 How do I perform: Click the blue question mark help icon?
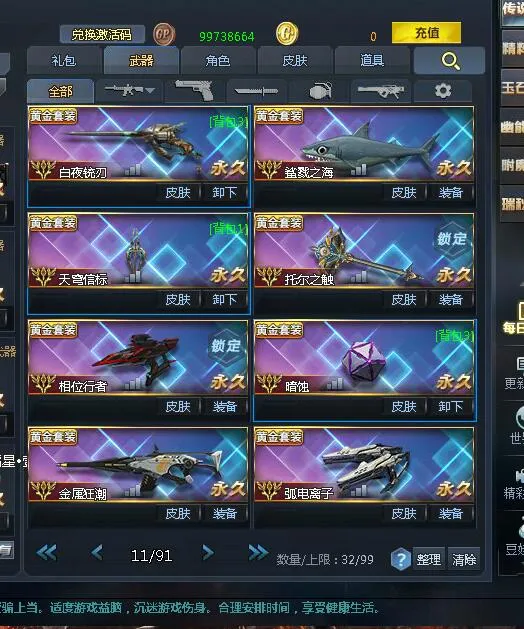pyautogui.click(x=400, y=558)
